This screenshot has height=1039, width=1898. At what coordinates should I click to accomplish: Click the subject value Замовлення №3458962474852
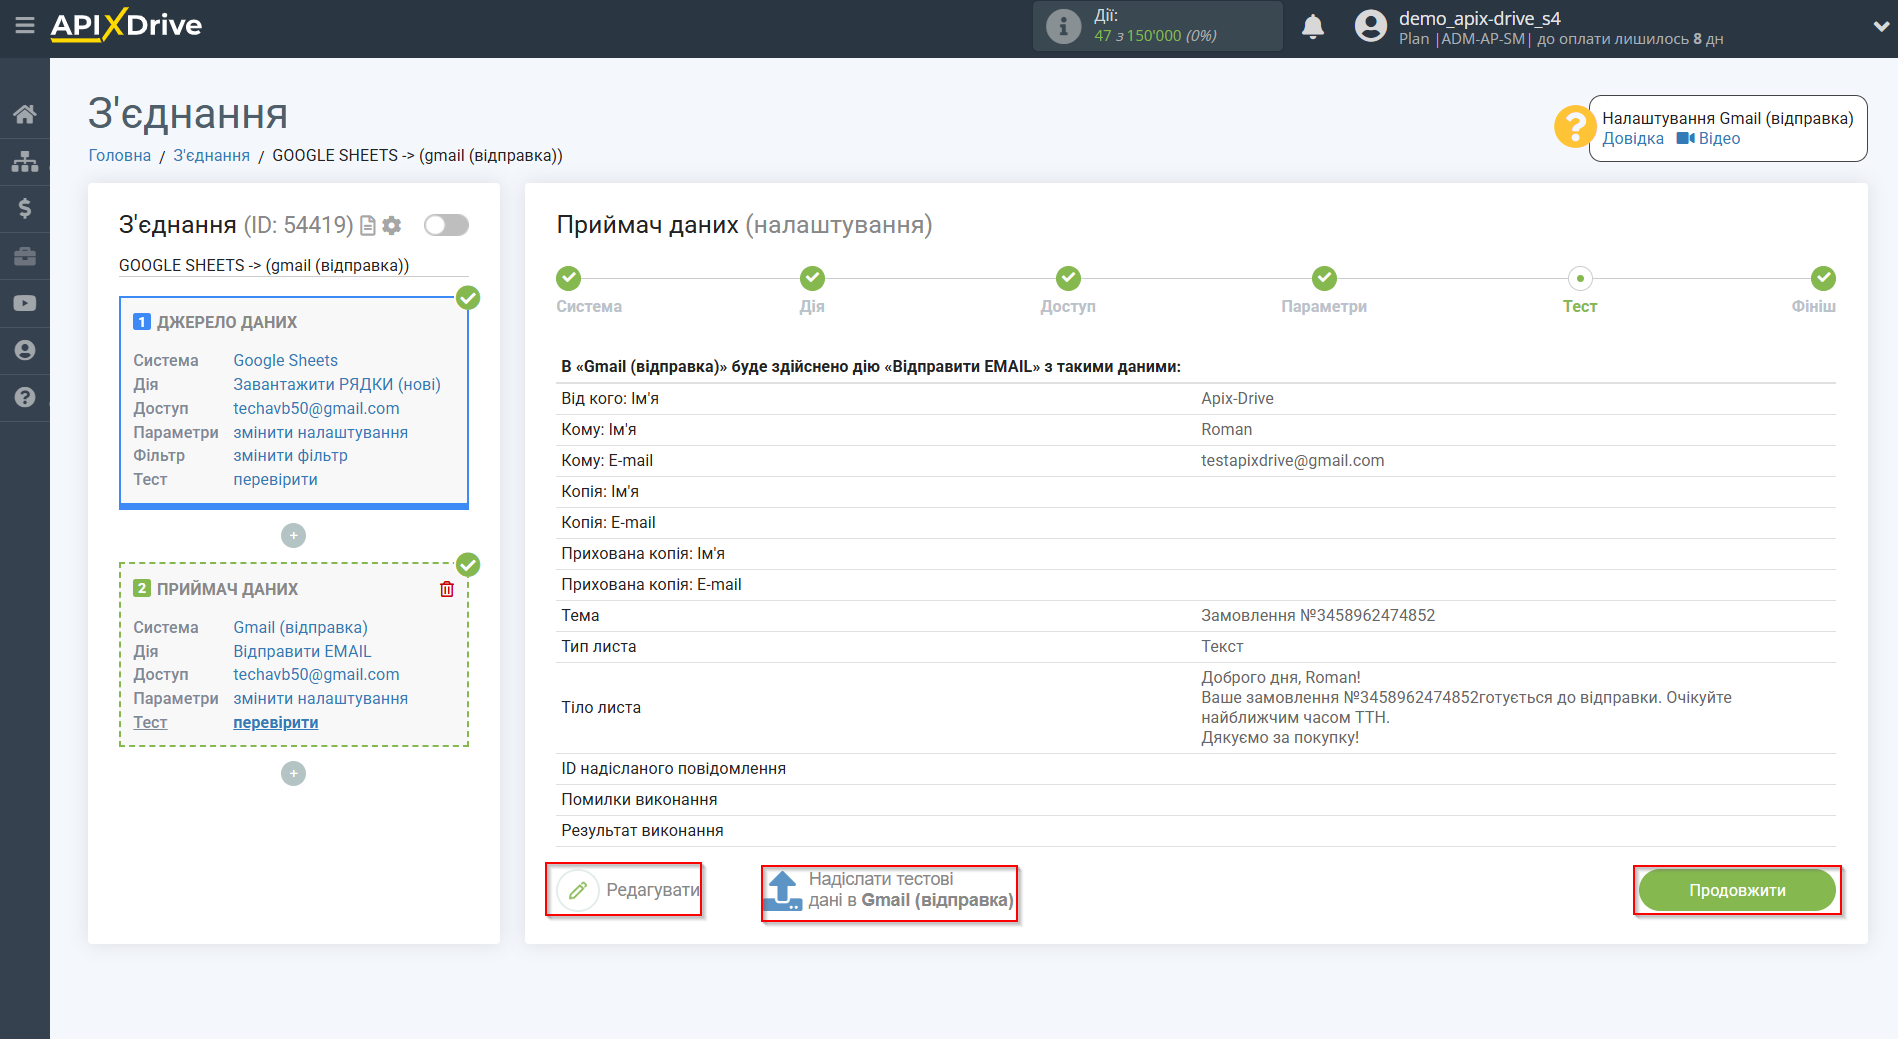point(1318,615)
